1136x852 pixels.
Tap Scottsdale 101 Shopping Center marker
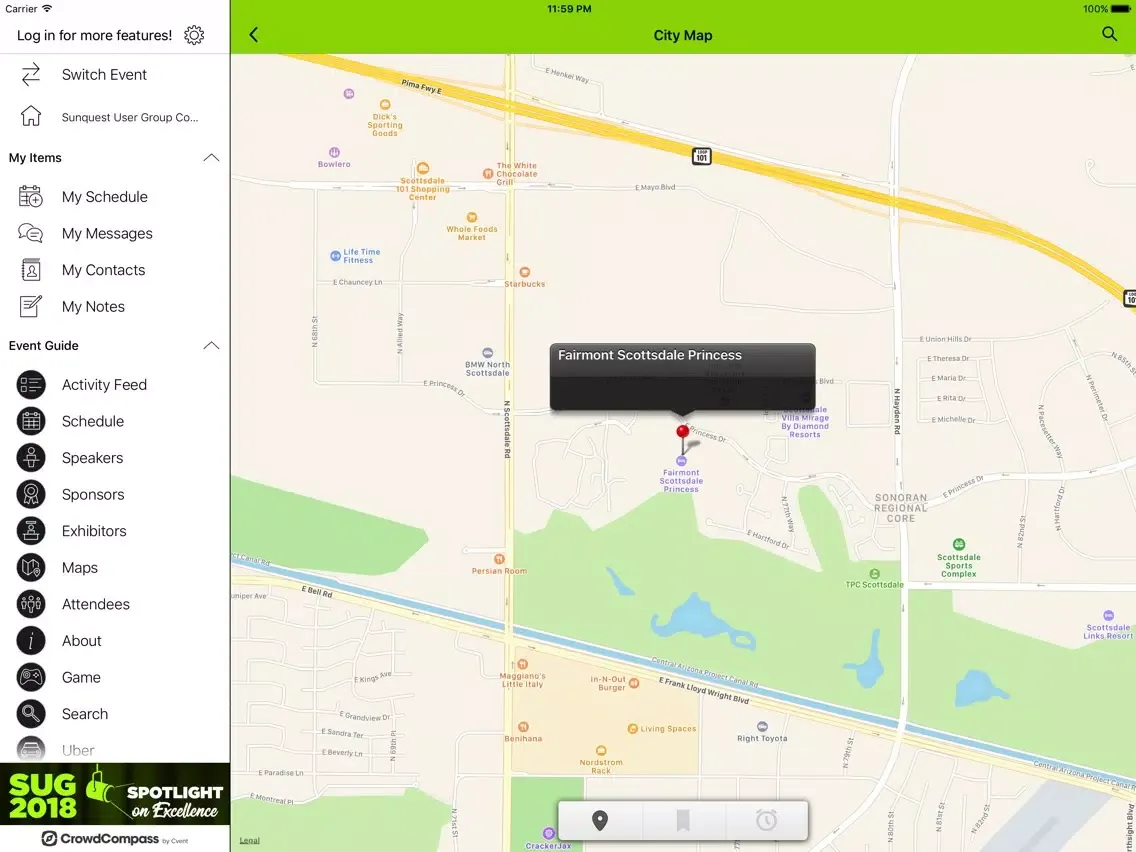[423, 169]
